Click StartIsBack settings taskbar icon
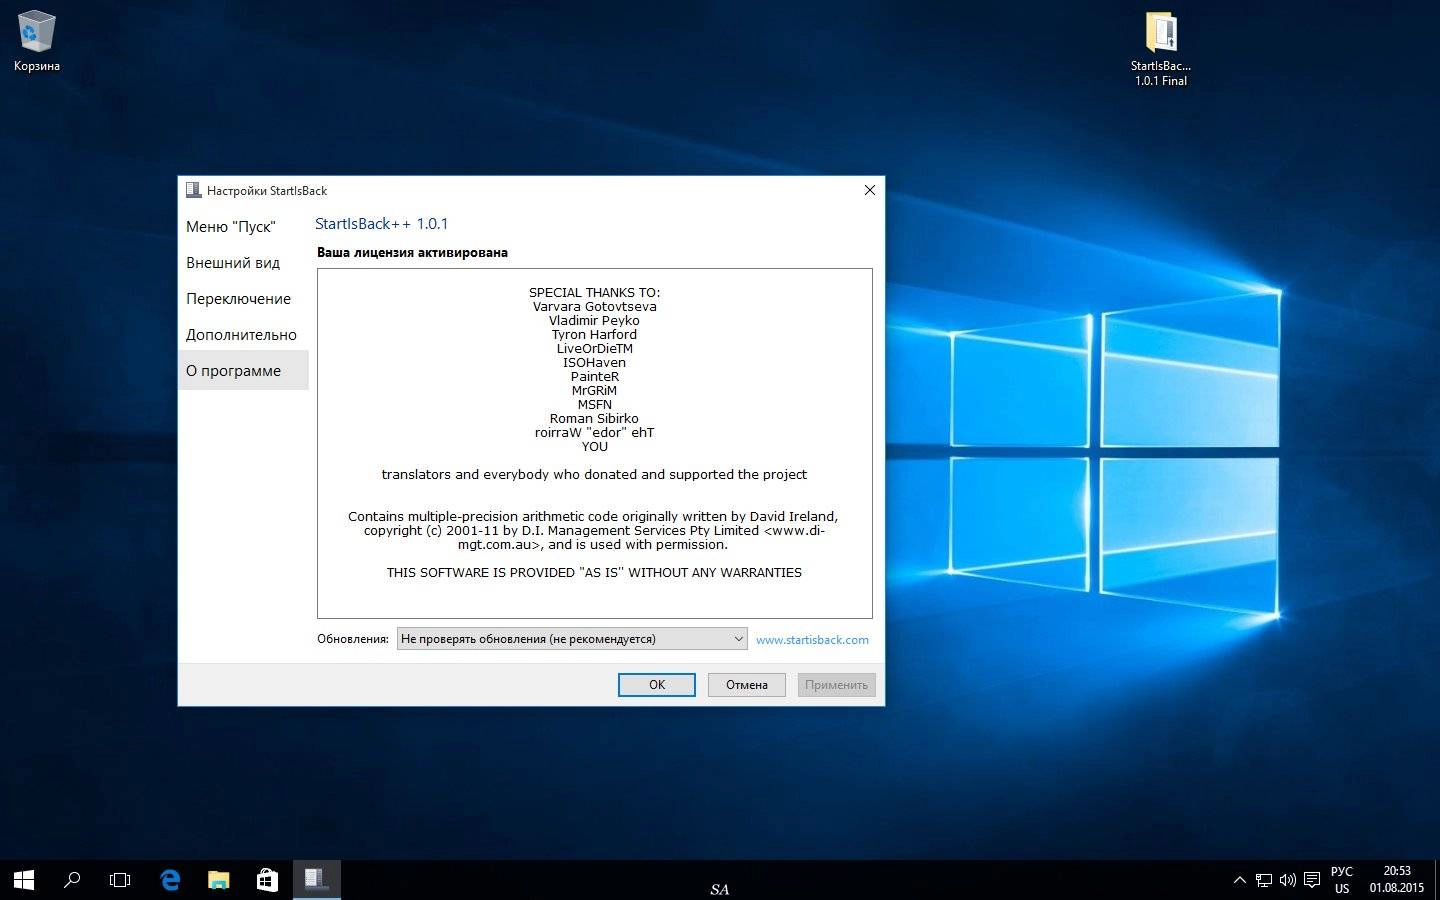 click(316, 880)
